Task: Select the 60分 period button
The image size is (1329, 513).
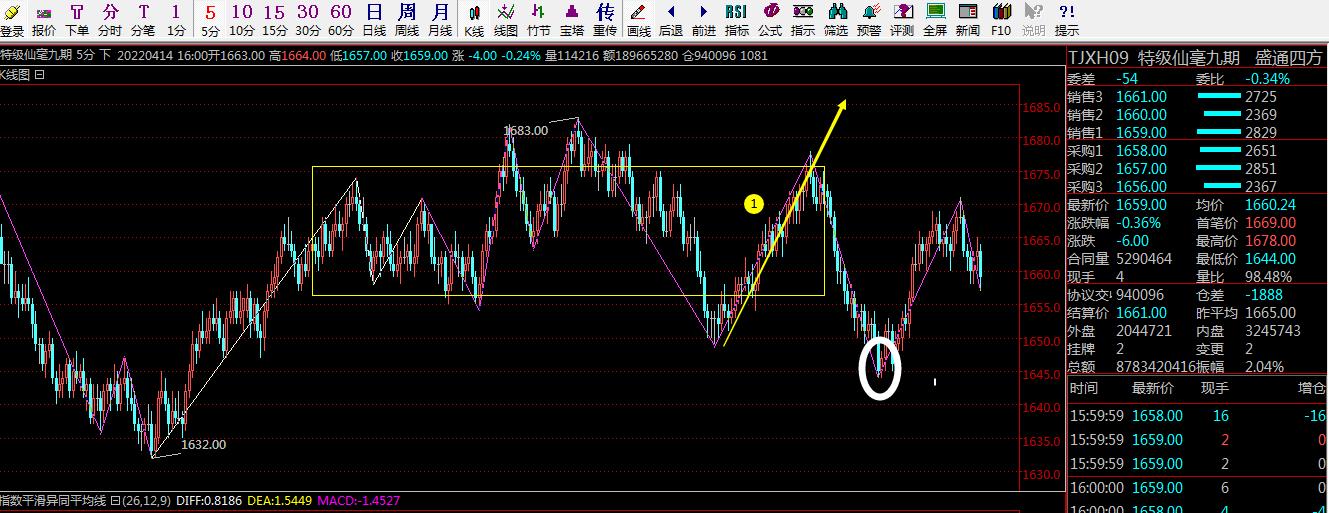Action: pyautogui.click(x=340, y=19)
